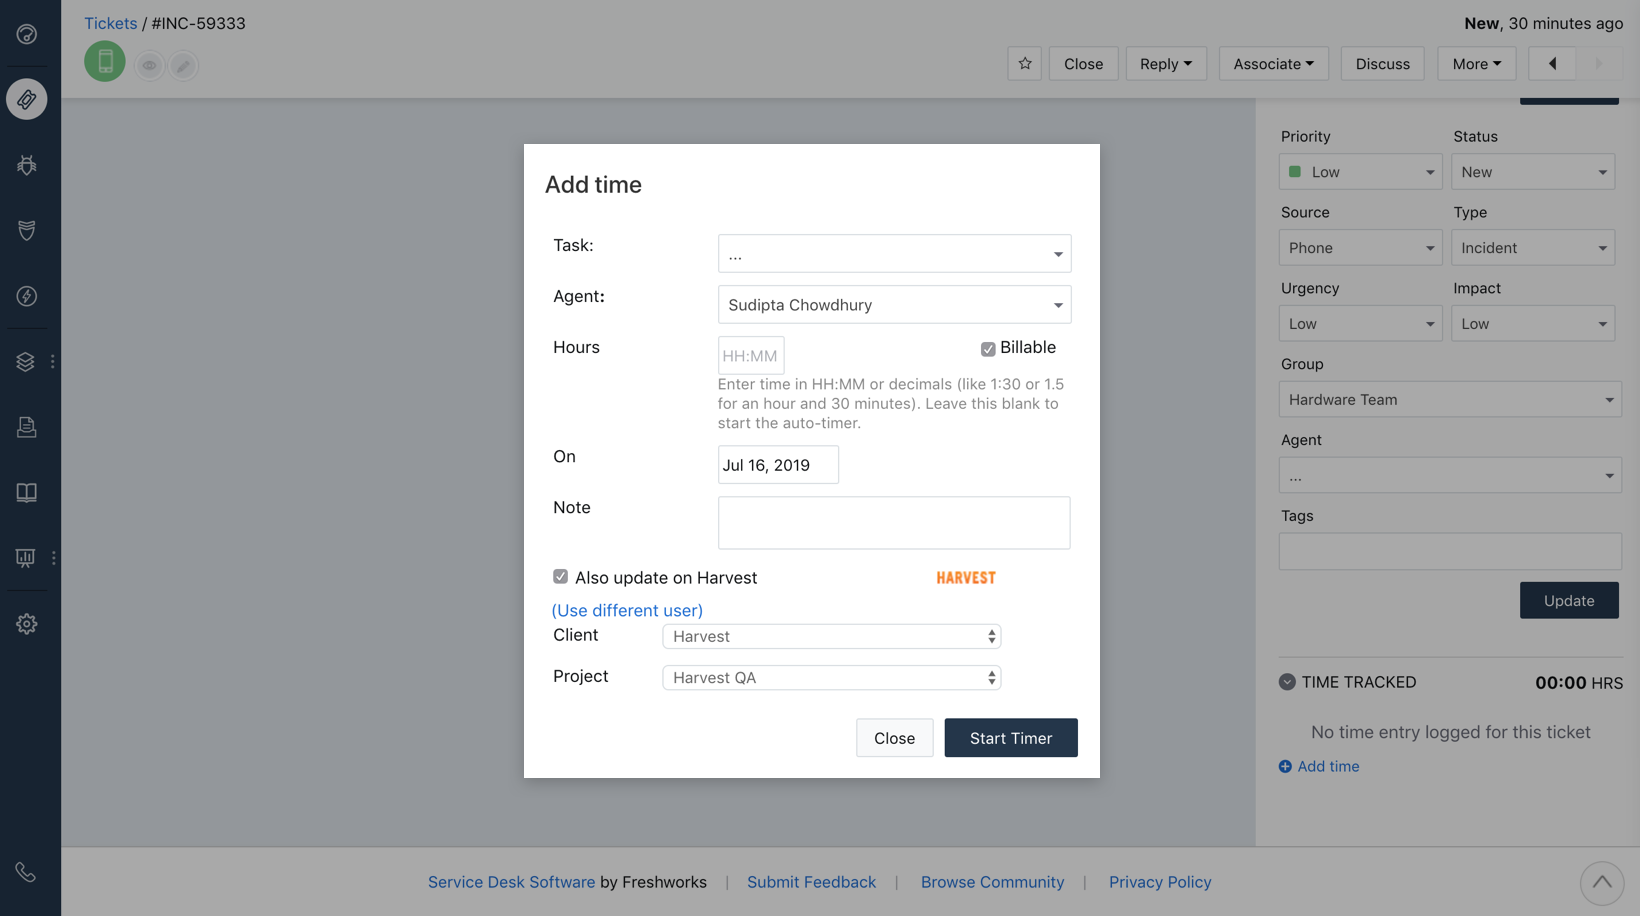Click the Use different user link
Screen dimensions: 1640x916
point(627,610)
